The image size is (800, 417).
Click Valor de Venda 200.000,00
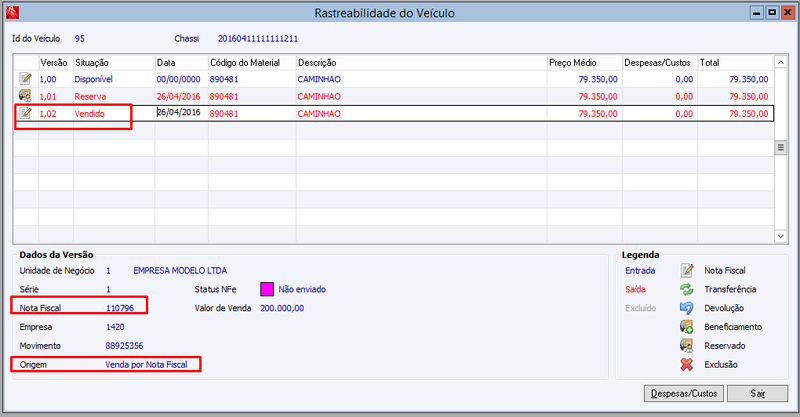(282, 308)
